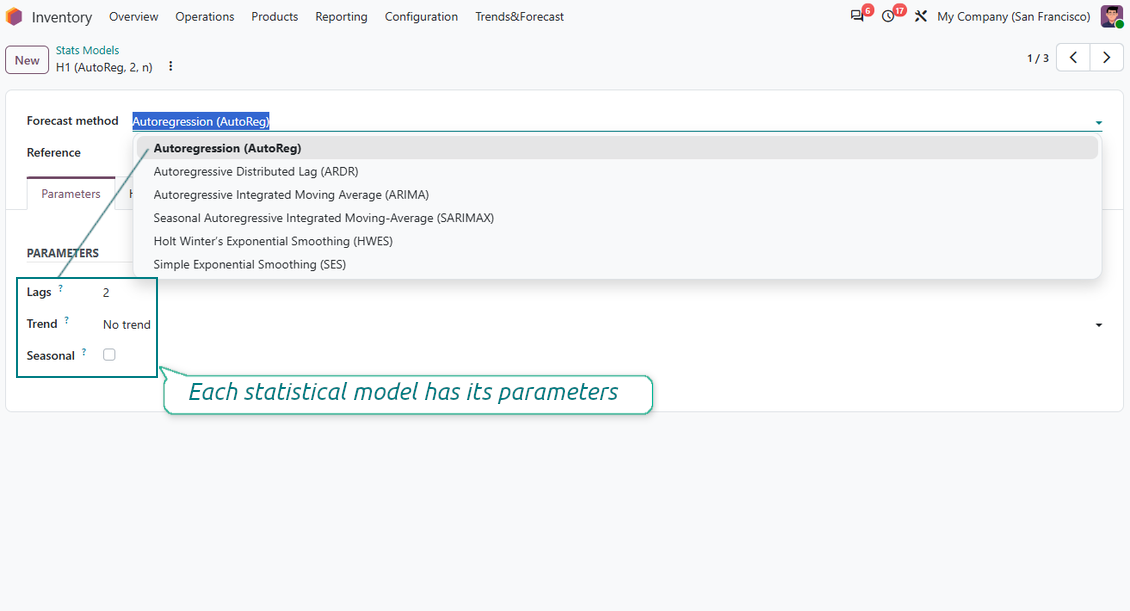Click the PARAMETERS section heading
This screenshot has width=1130, height=611.
63,253
